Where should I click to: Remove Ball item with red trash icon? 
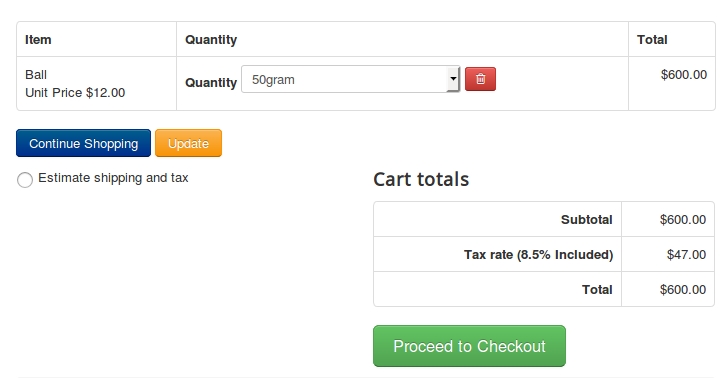480,79
